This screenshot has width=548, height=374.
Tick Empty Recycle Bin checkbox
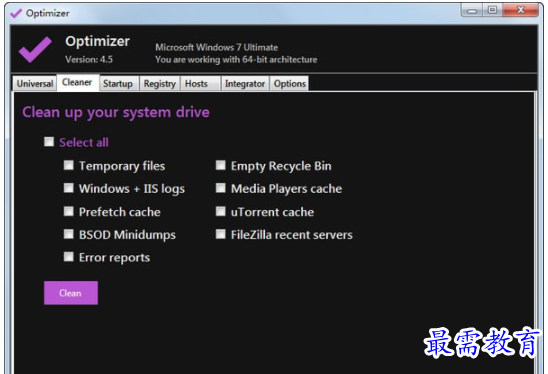click(x=221, y=165)
